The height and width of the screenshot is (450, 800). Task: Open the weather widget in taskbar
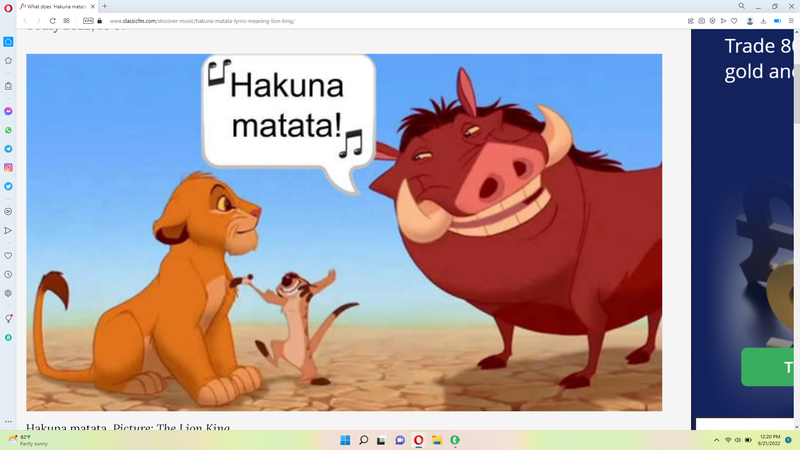[x=28, y=440]
